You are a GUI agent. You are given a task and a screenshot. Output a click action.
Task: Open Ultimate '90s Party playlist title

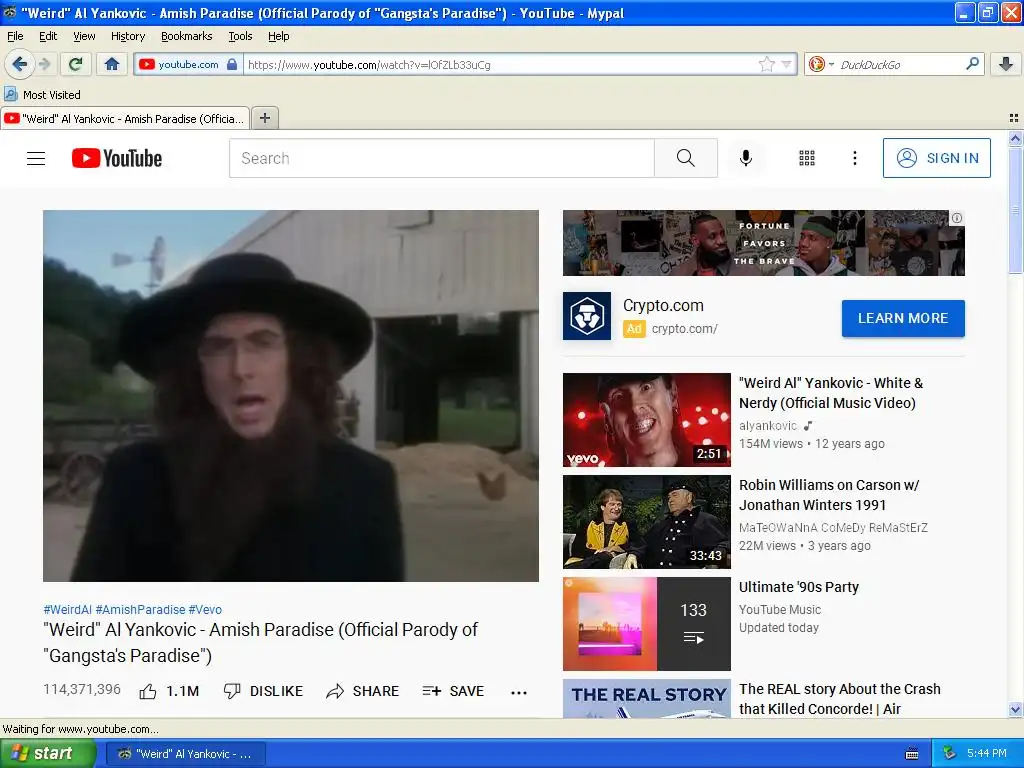tap(799, 587)
